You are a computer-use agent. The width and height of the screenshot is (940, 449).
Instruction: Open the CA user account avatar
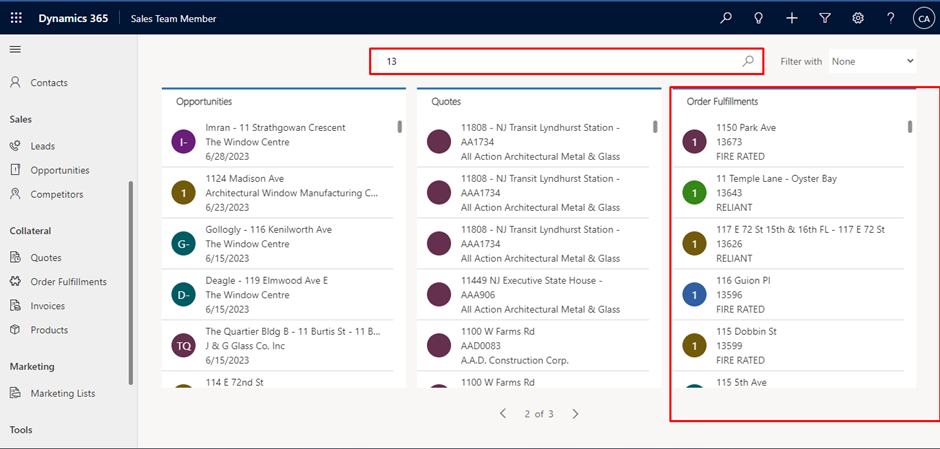click(922, 18)
